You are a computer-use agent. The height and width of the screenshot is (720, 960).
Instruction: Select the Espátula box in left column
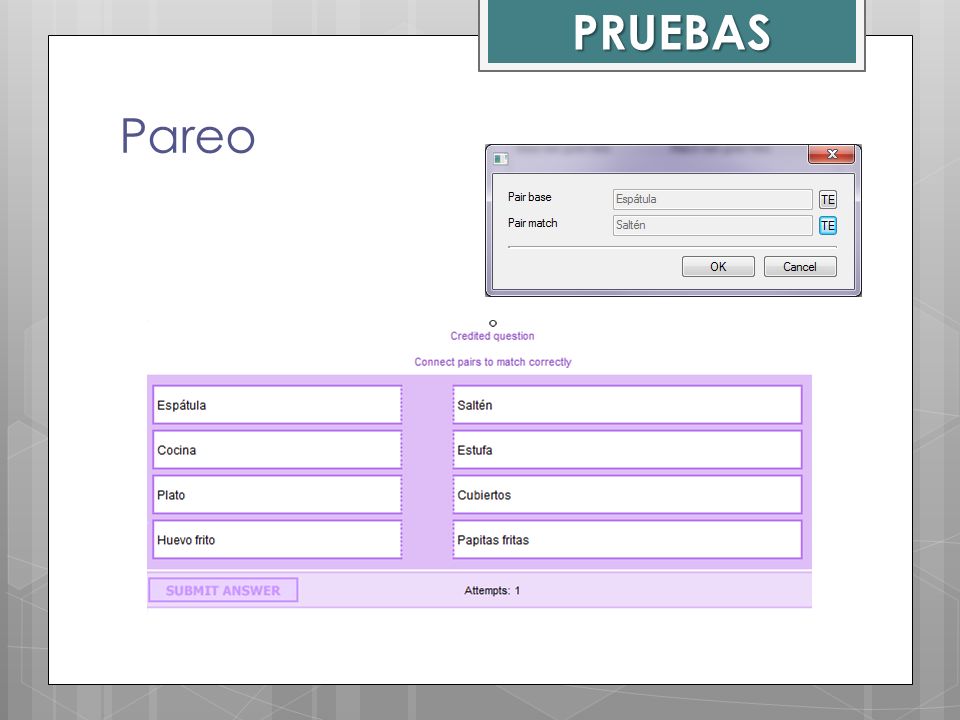pyautogui.click(x=277, y=405)
